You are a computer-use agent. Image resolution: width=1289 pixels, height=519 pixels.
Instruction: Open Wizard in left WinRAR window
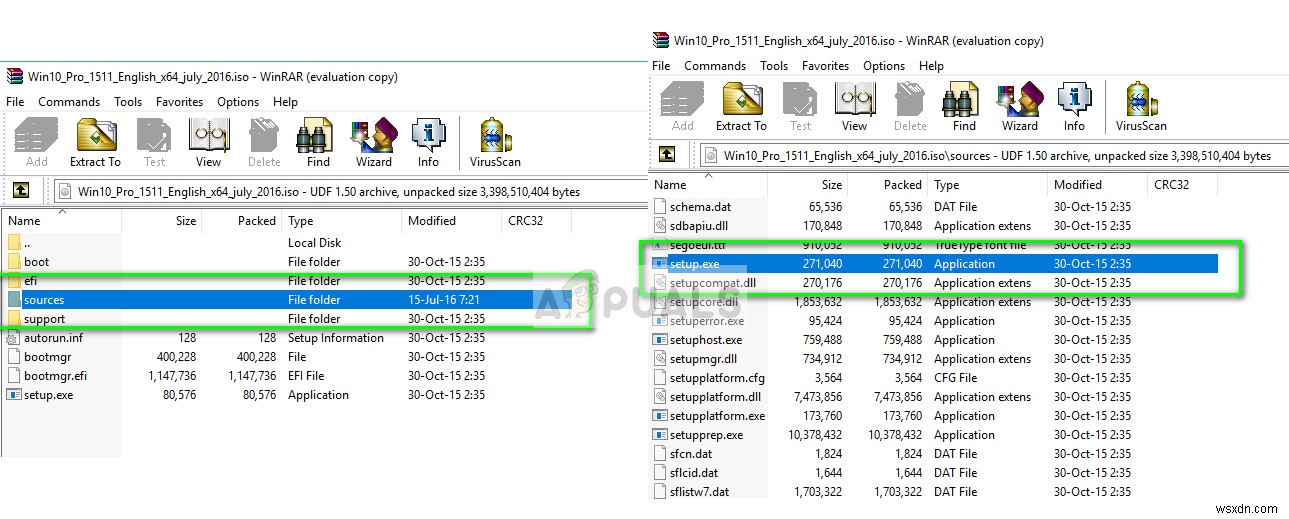click(374, 142)
